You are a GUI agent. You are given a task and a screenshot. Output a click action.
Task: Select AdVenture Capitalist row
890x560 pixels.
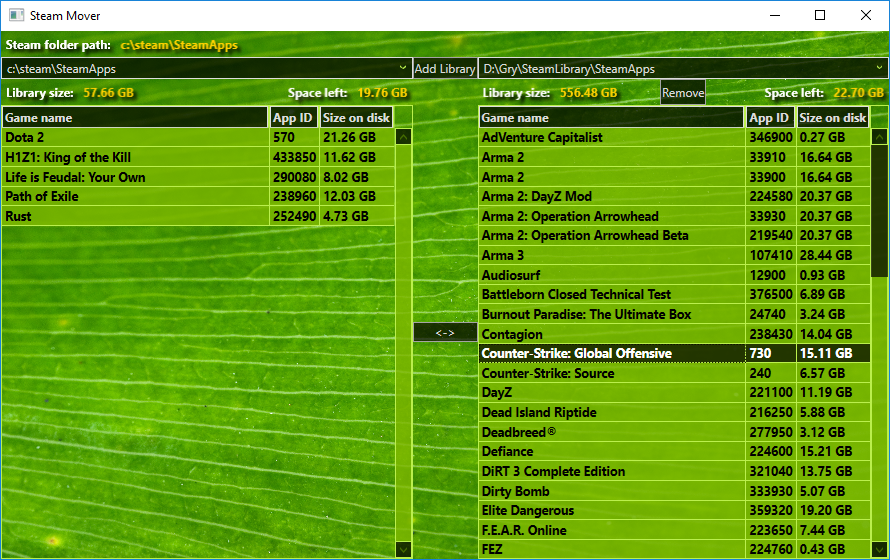coord(674,137)
